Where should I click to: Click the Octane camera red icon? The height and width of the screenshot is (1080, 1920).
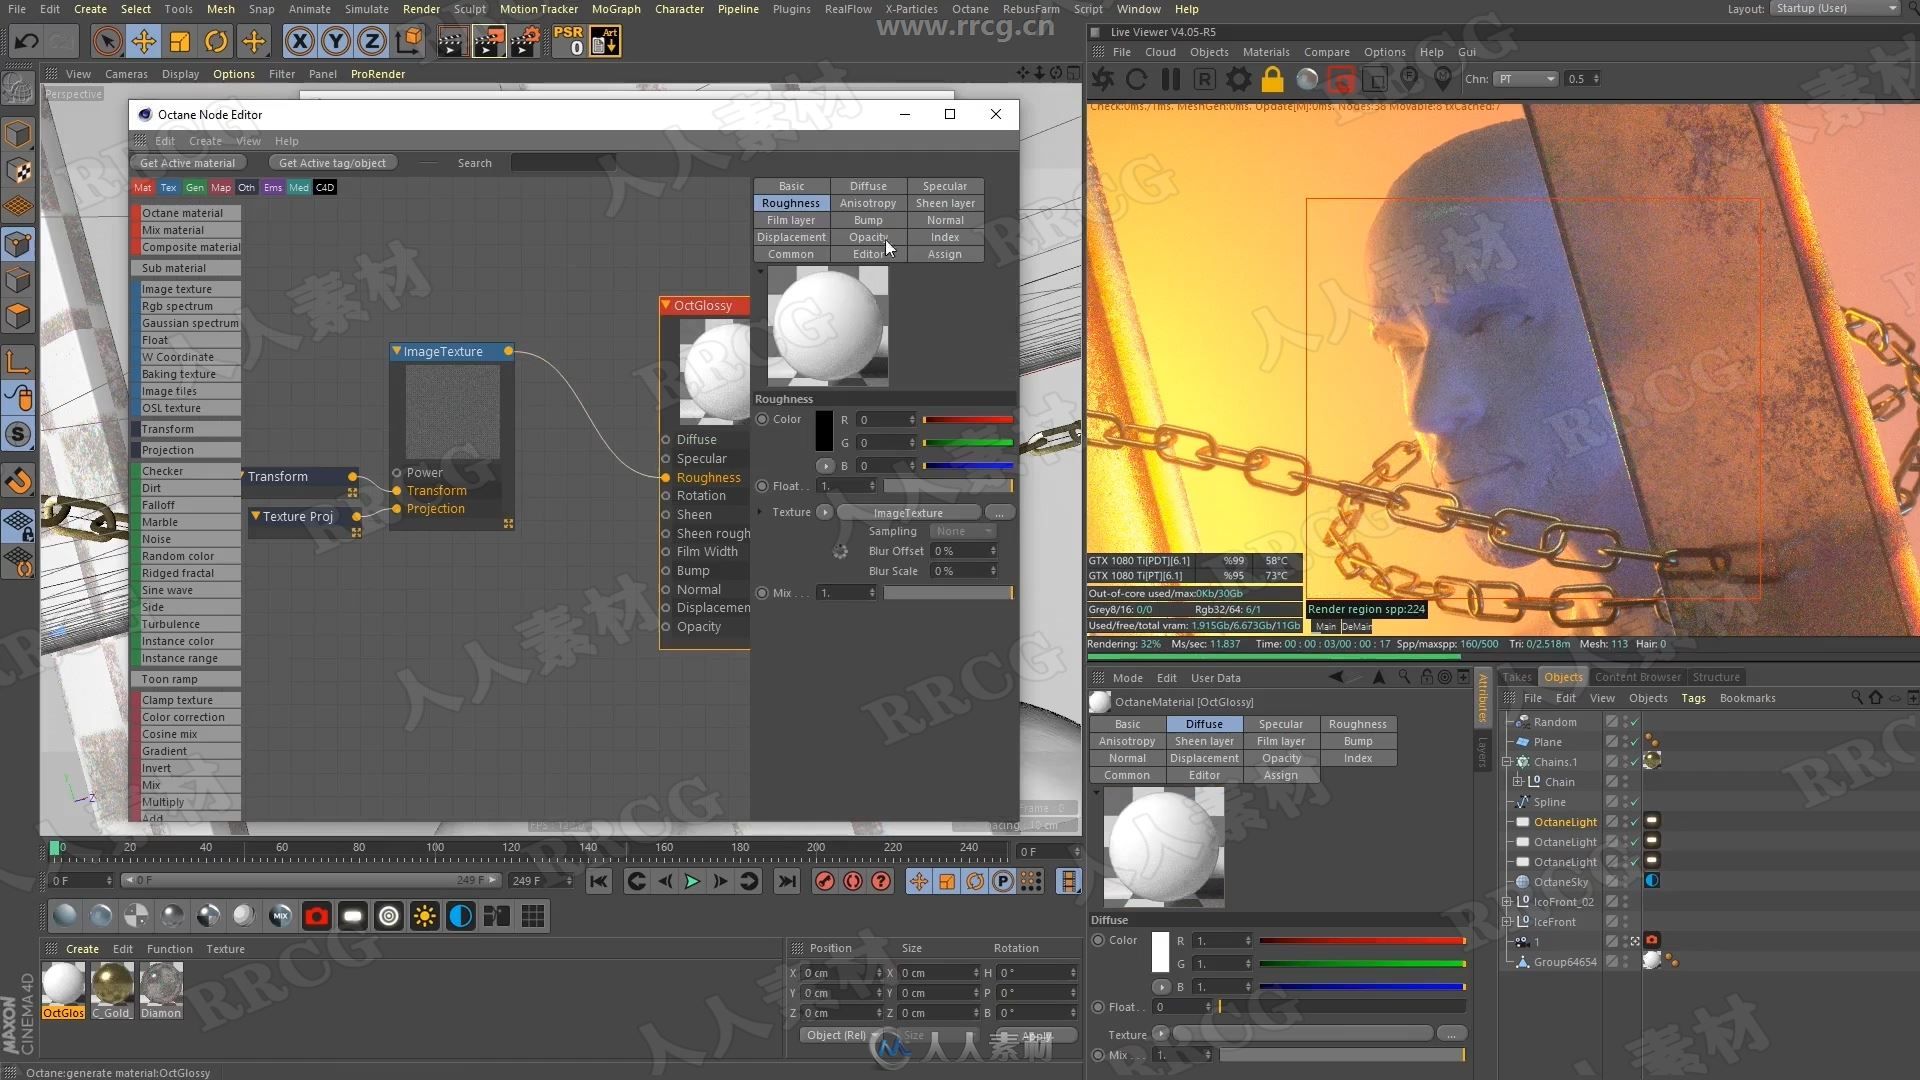(x=316, y=915)
